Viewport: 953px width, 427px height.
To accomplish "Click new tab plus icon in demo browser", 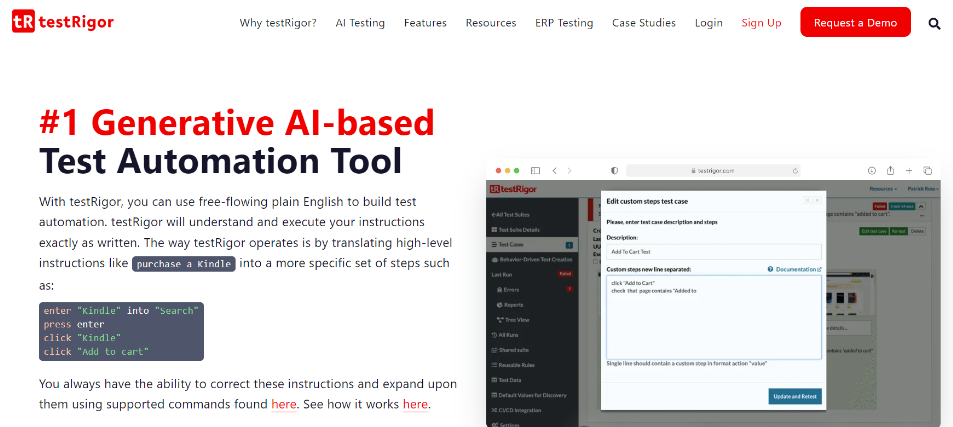I will (x=909, y=171).
